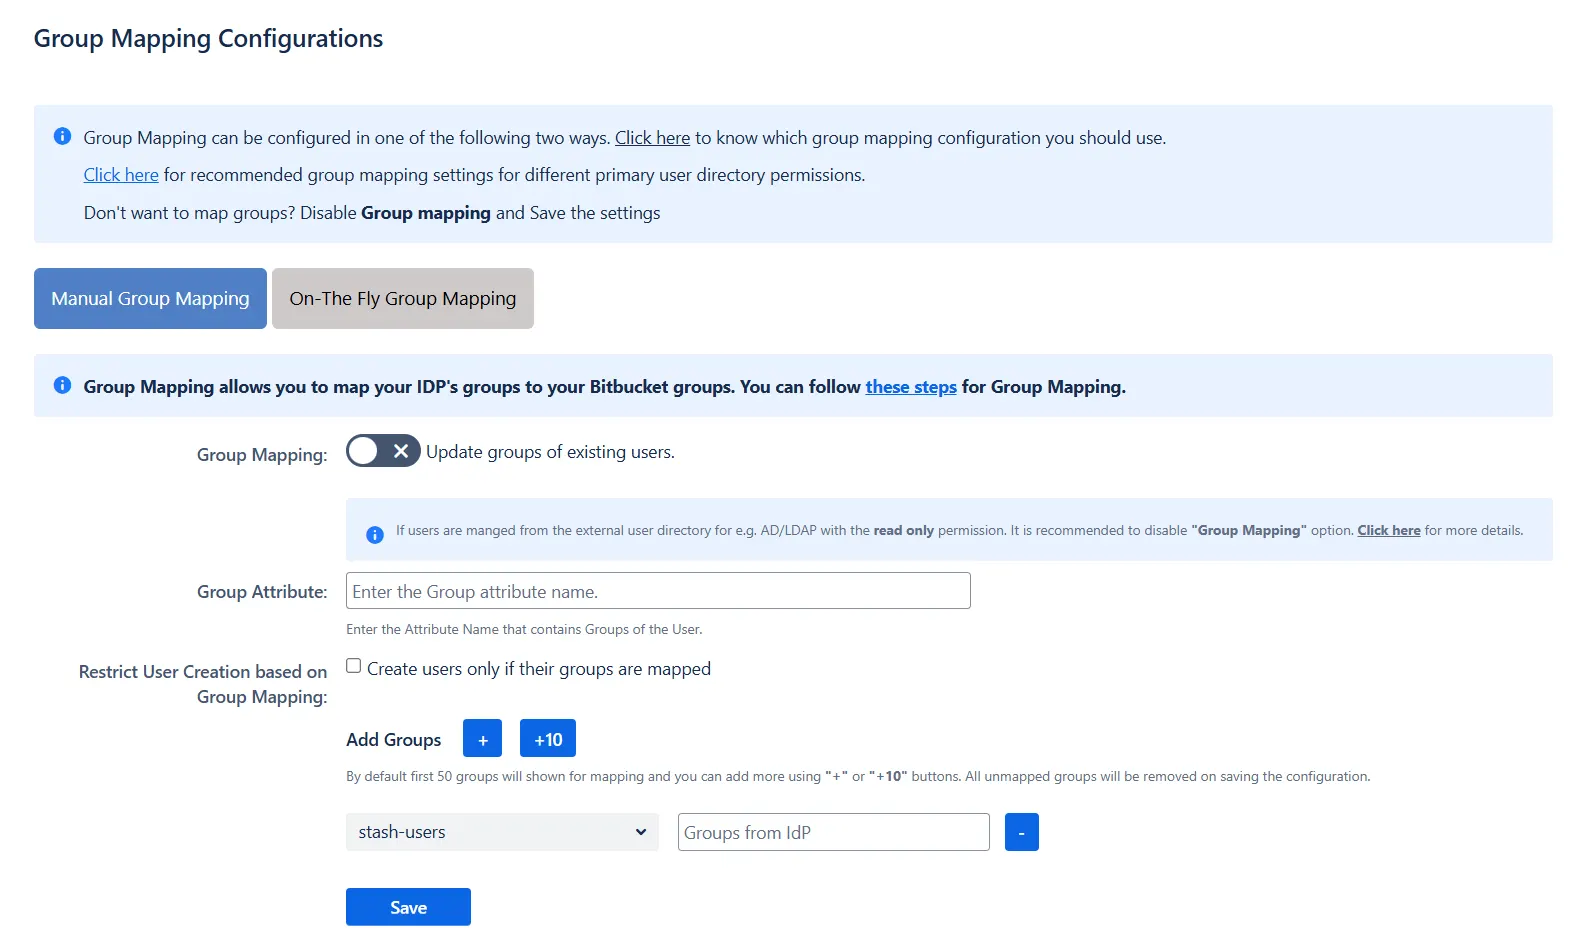Switch to Manual Group Mapping tab
The width and height of the screenshot is (1581, 950).
tap(150, 298)
